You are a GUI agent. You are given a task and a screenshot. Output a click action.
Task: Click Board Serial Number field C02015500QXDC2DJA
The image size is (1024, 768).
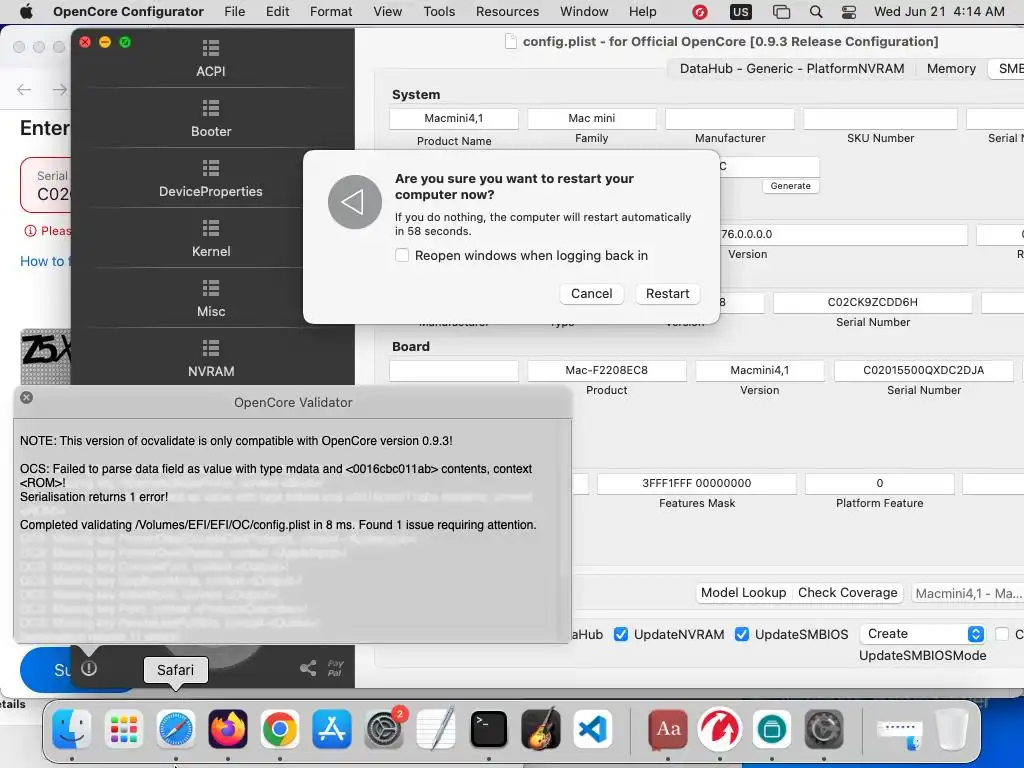pyautogui.click(x=923, y=370)
